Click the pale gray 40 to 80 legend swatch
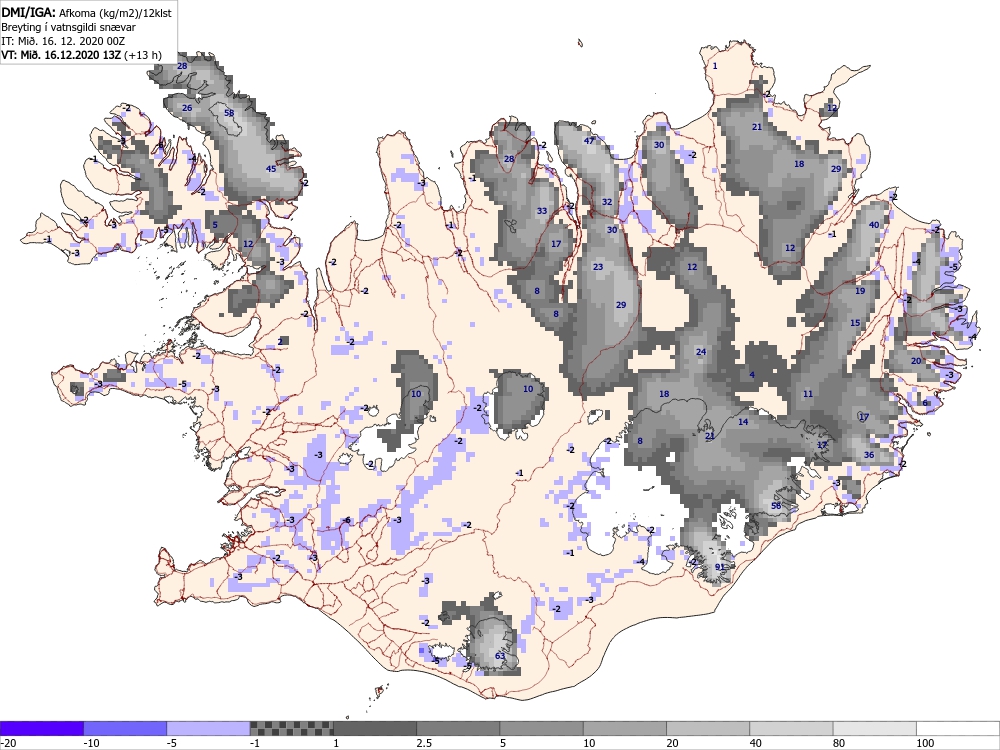This screenshot has height=750, width=1000. point(791,728)
